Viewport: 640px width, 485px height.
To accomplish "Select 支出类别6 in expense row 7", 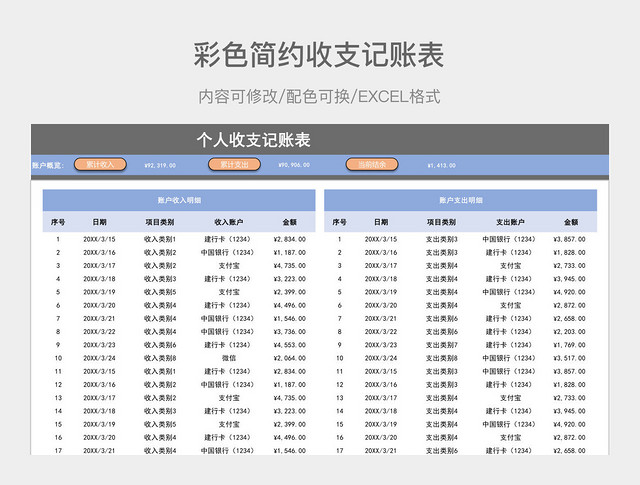I will click(x=442, y=318).
